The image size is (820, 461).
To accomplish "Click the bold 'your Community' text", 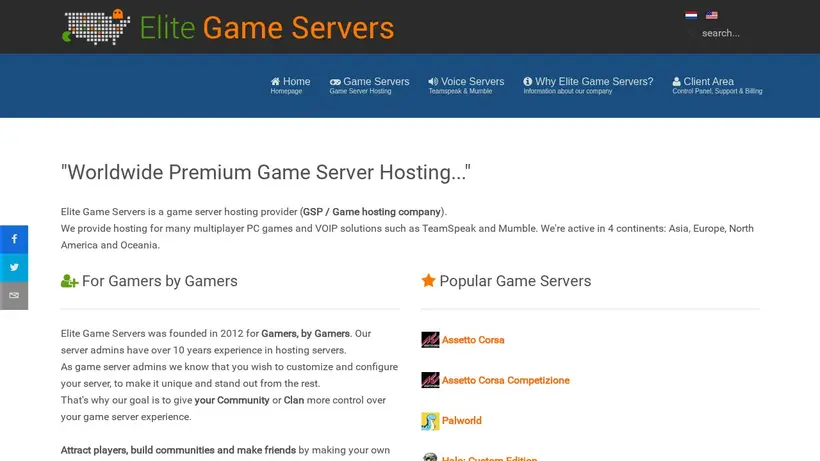I will click(232, 400).
